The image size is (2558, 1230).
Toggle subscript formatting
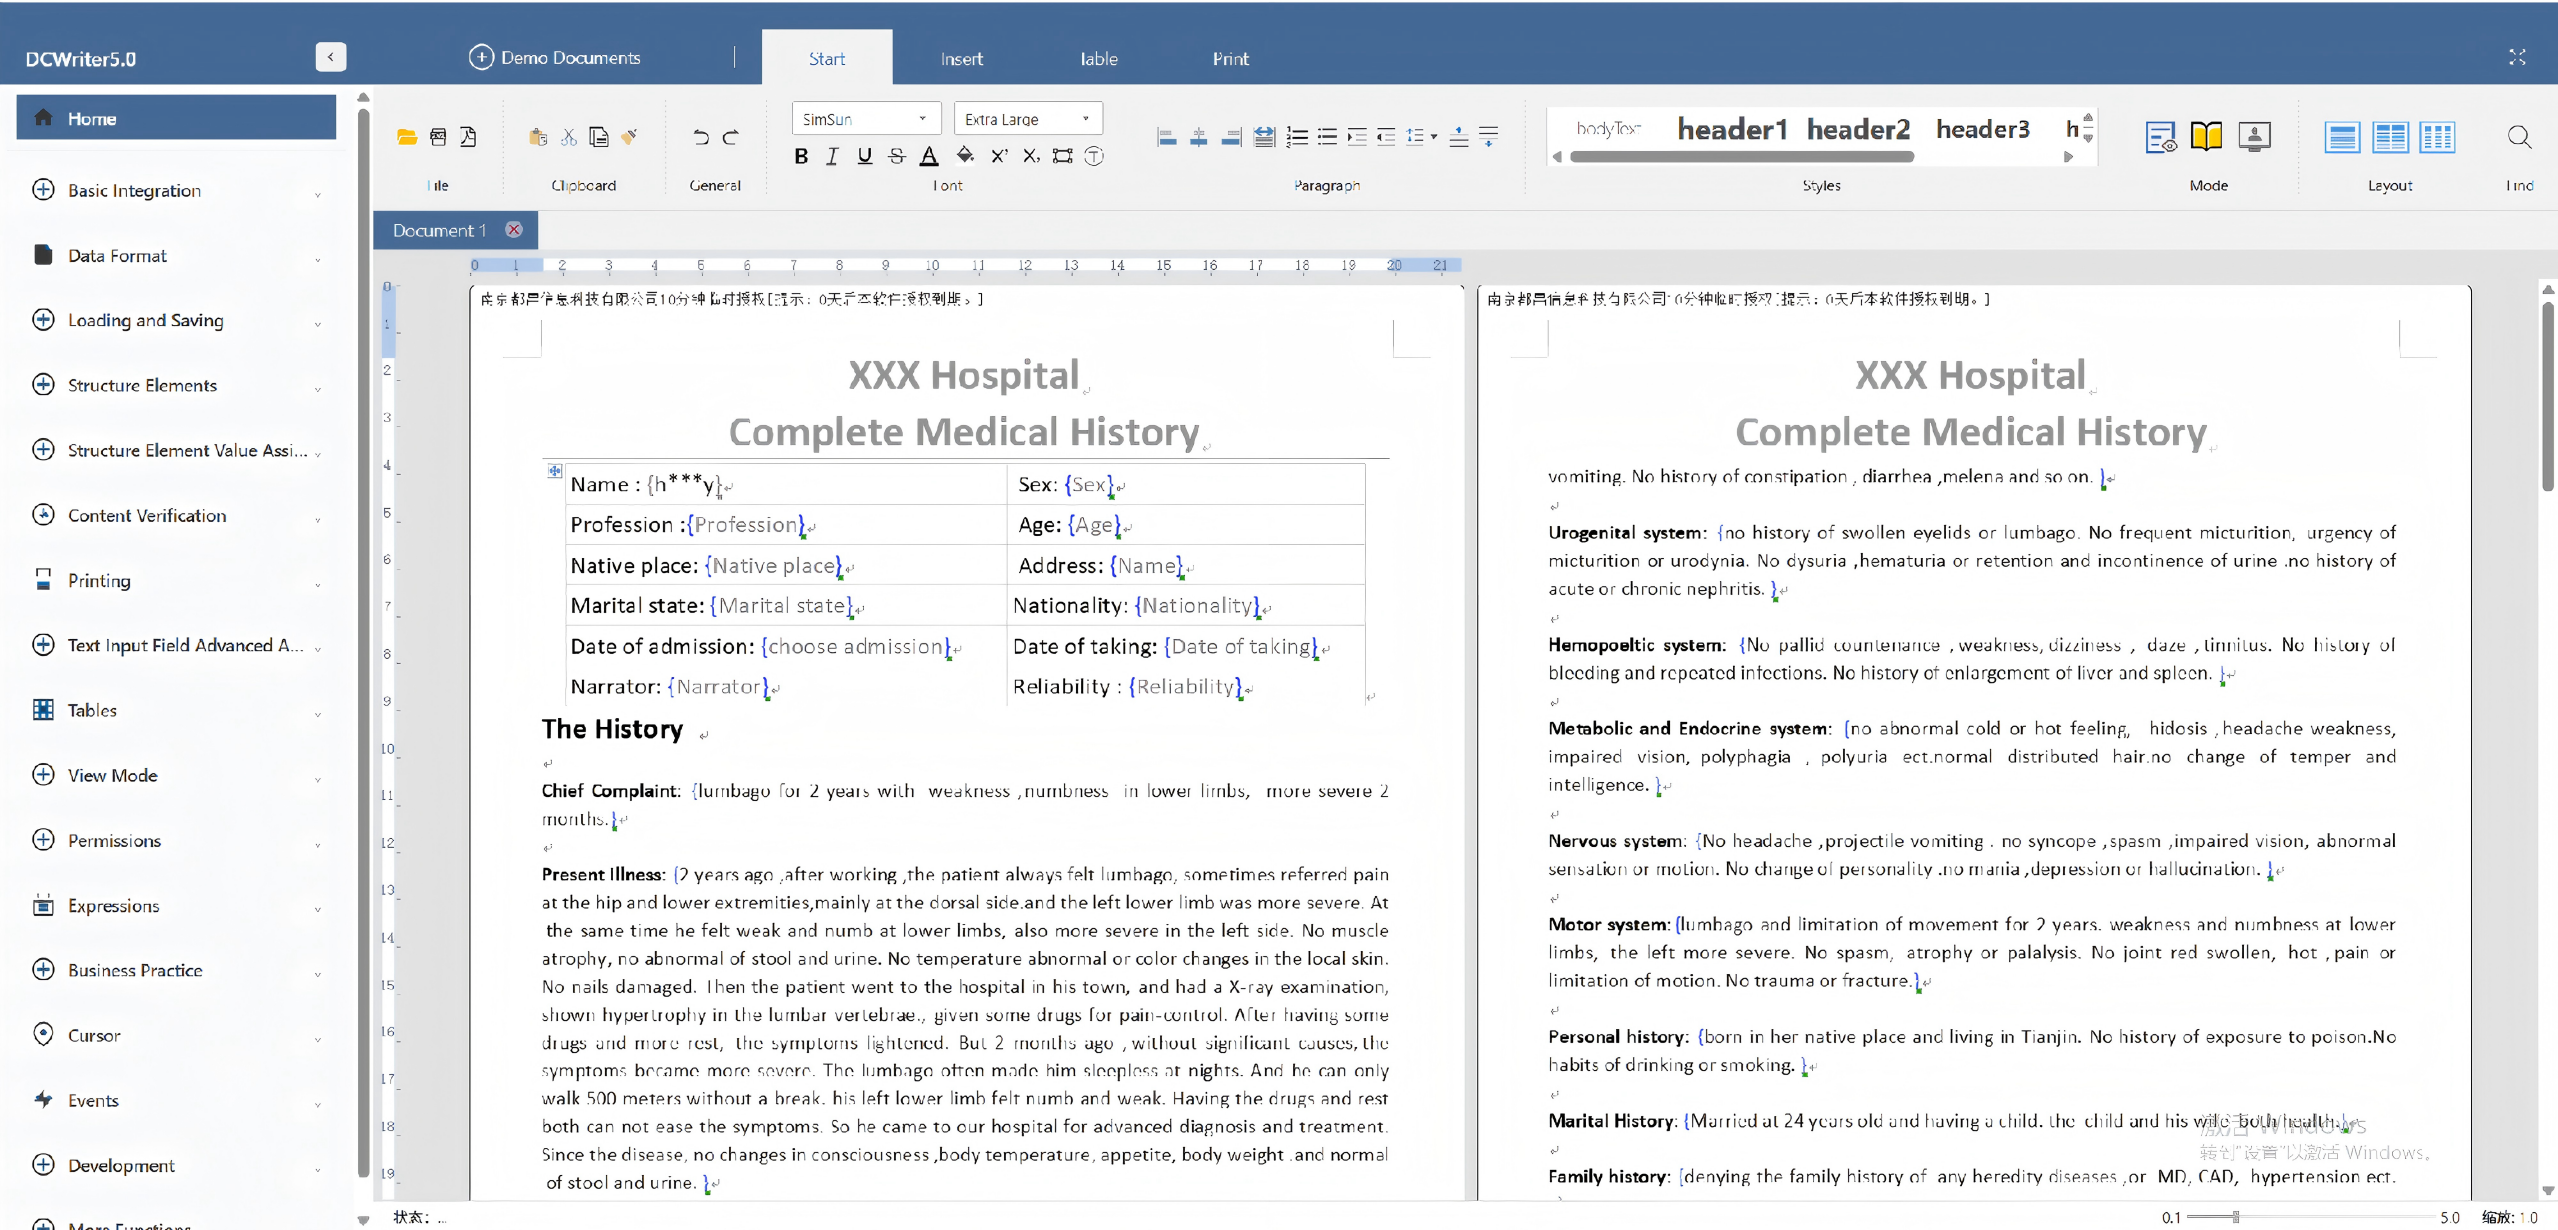click(x=1031, y=156)
